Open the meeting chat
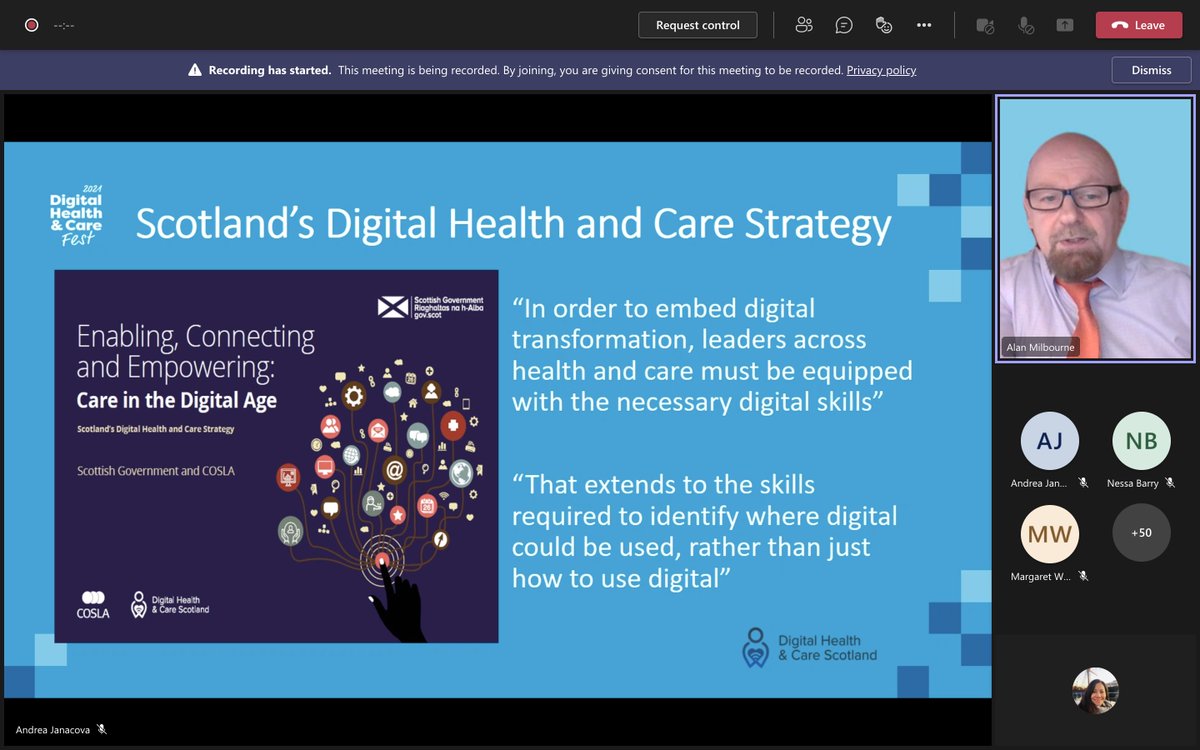Viewport: 1200px width, 750px height. click(x=844, y=25)
